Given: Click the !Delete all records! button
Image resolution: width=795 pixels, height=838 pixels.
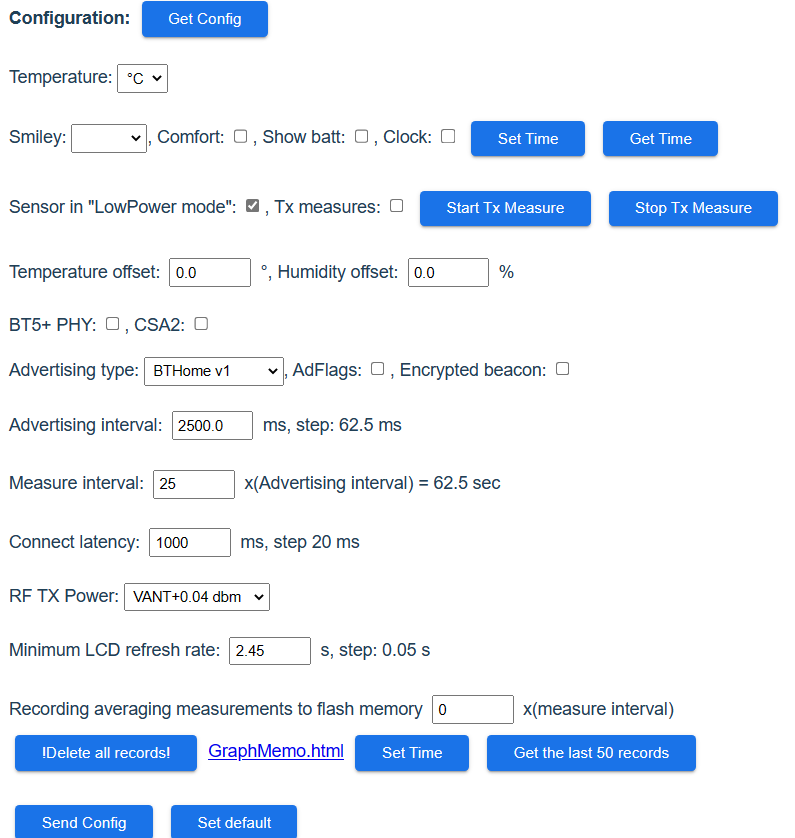Looking at the screenshot, I should point(105,753).
